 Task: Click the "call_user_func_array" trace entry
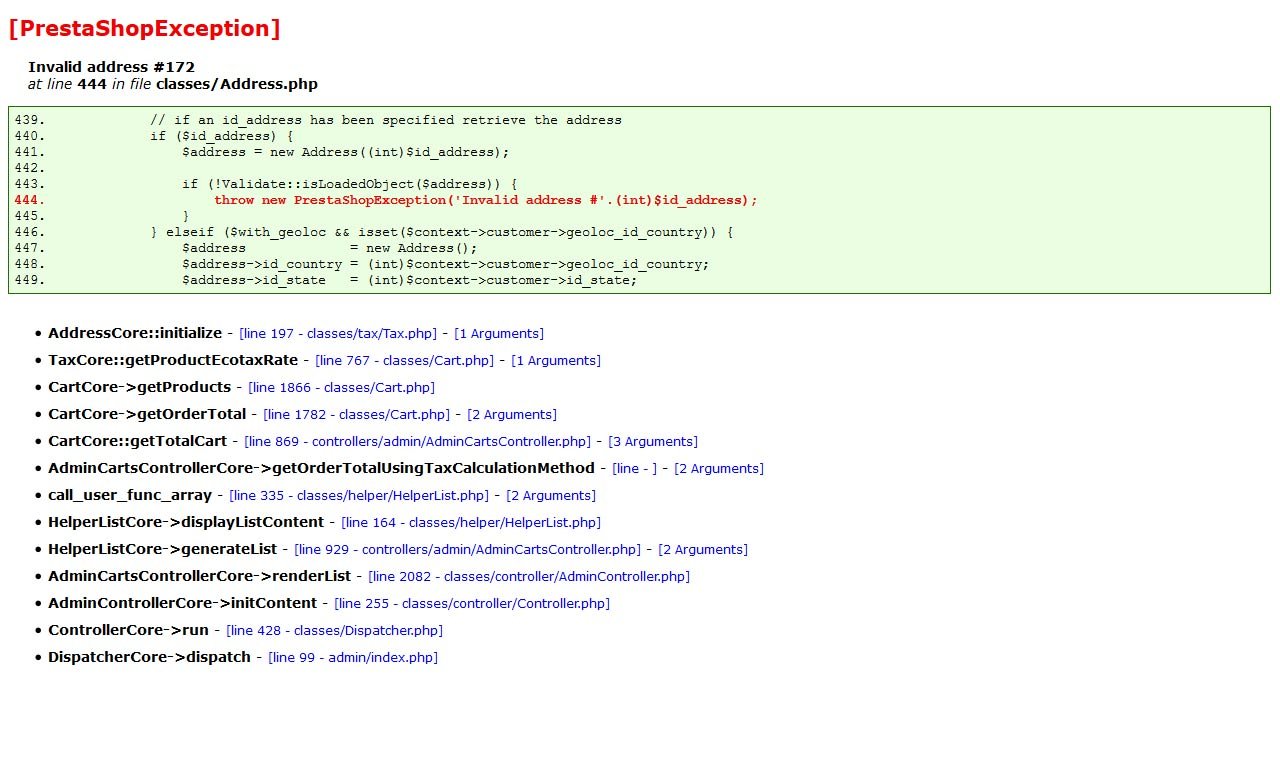pos(130,495)
